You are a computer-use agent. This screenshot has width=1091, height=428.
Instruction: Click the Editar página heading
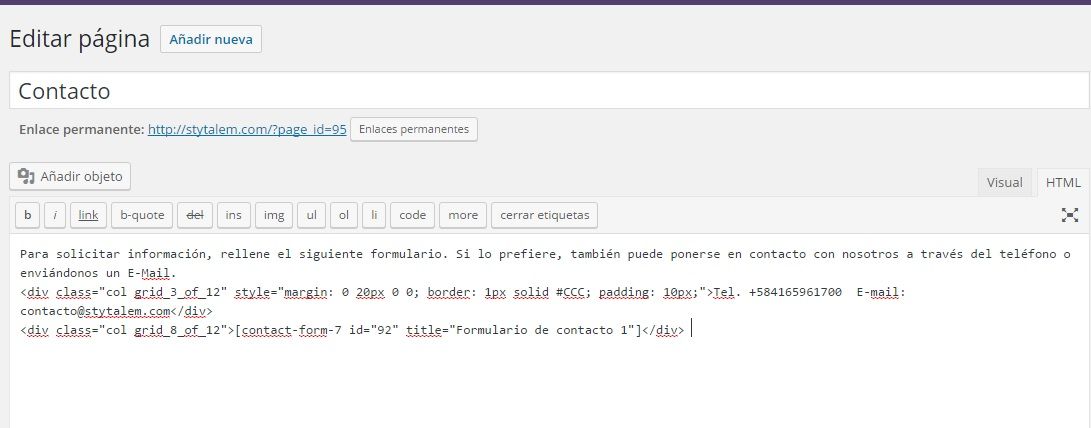click(x=79, y=39)
